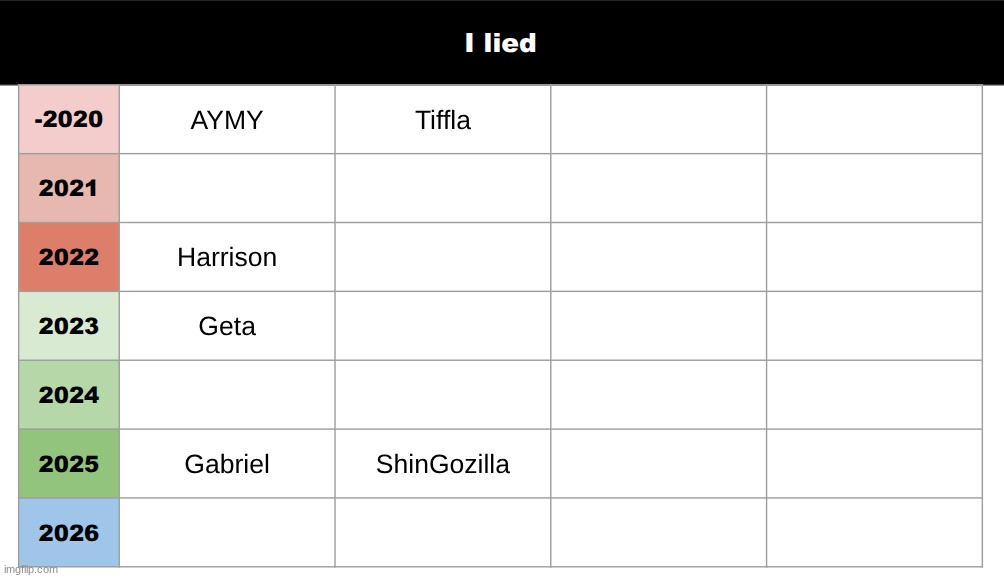Screen dimensions: 1004x578
Task: Select the ShinGozilla cell
Action: coord(443,464)
